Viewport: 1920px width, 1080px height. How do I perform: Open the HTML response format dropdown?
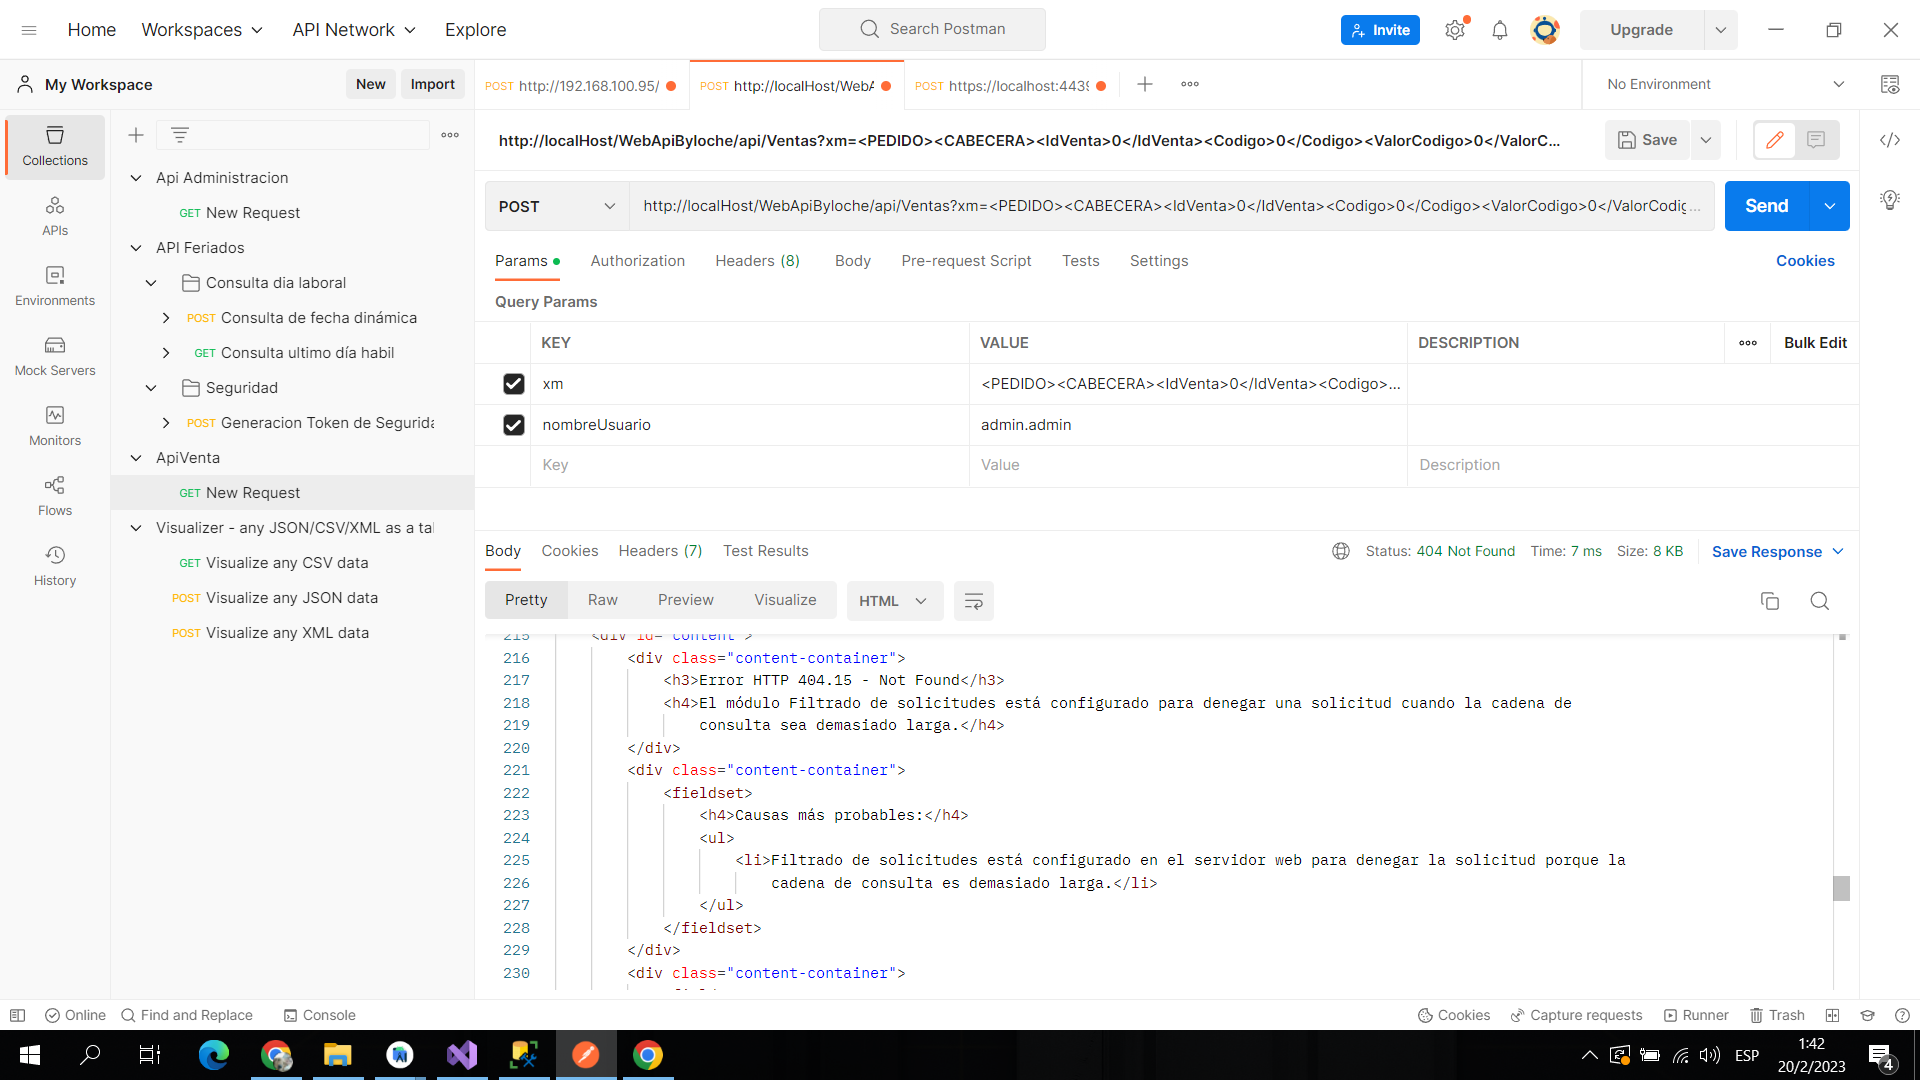pyautogui.click(x=894, y=601)
